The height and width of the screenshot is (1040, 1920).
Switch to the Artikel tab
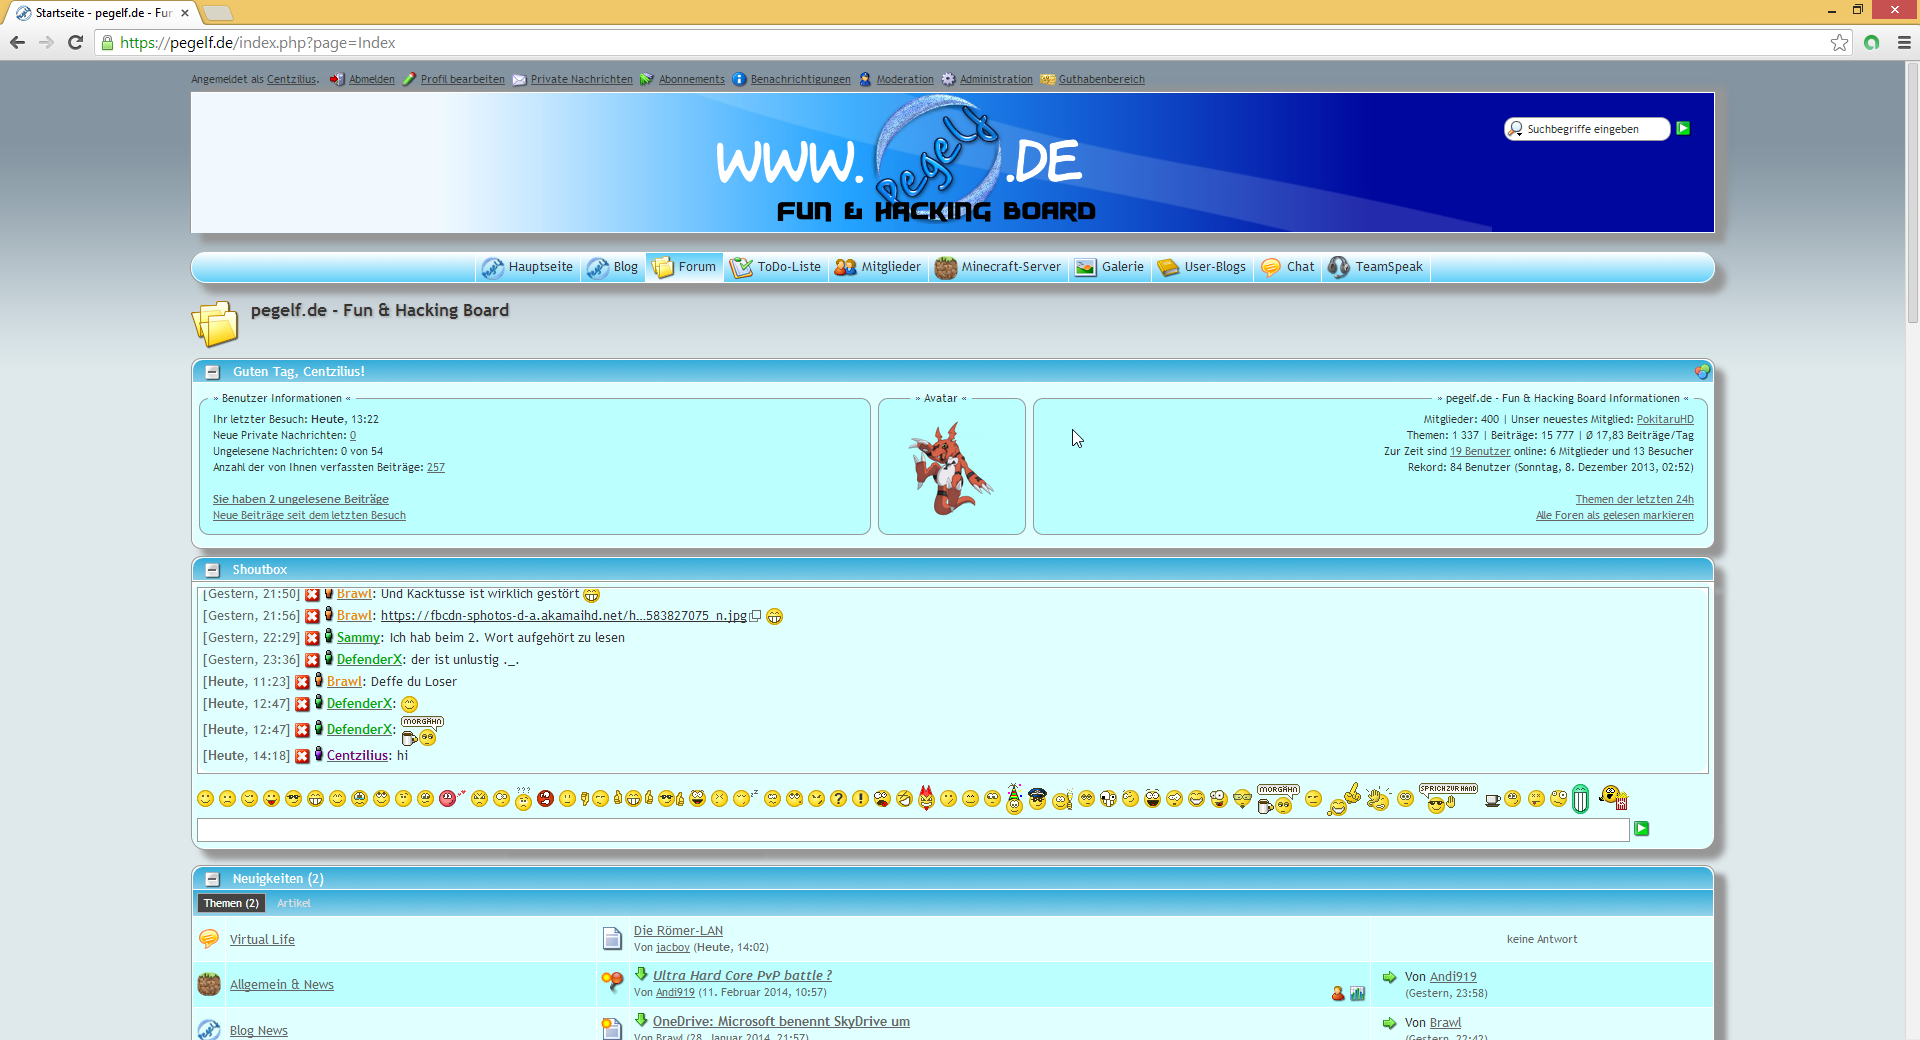294,904
